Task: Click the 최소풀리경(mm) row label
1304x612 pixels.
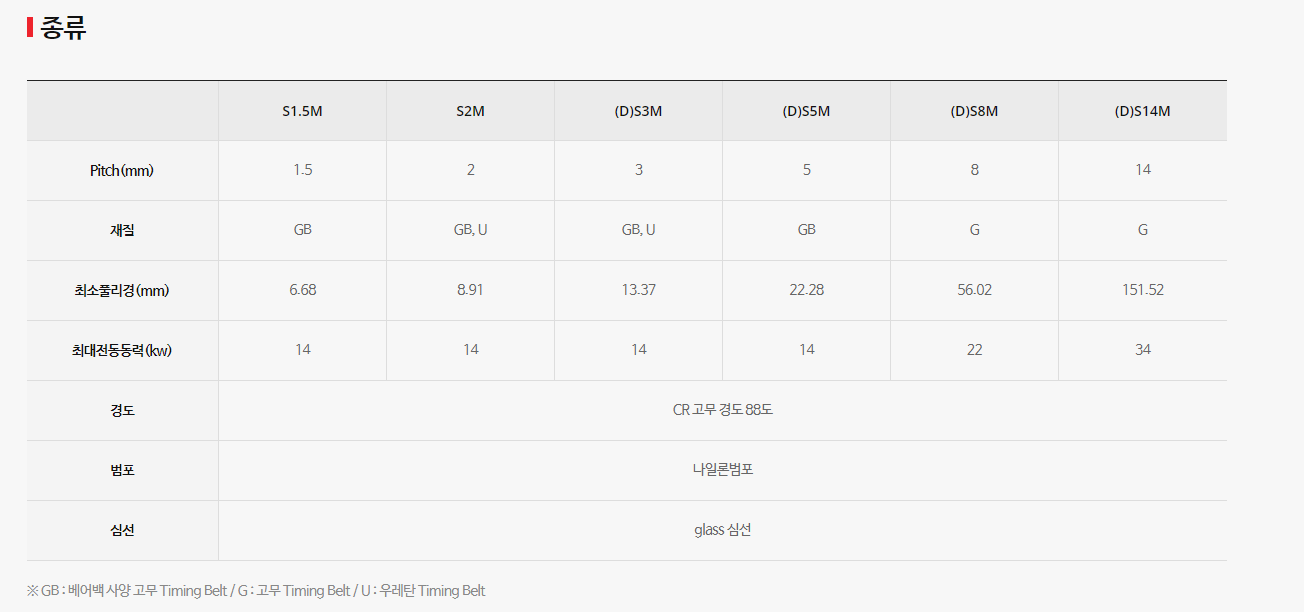Action: click(x=122, y=290)
